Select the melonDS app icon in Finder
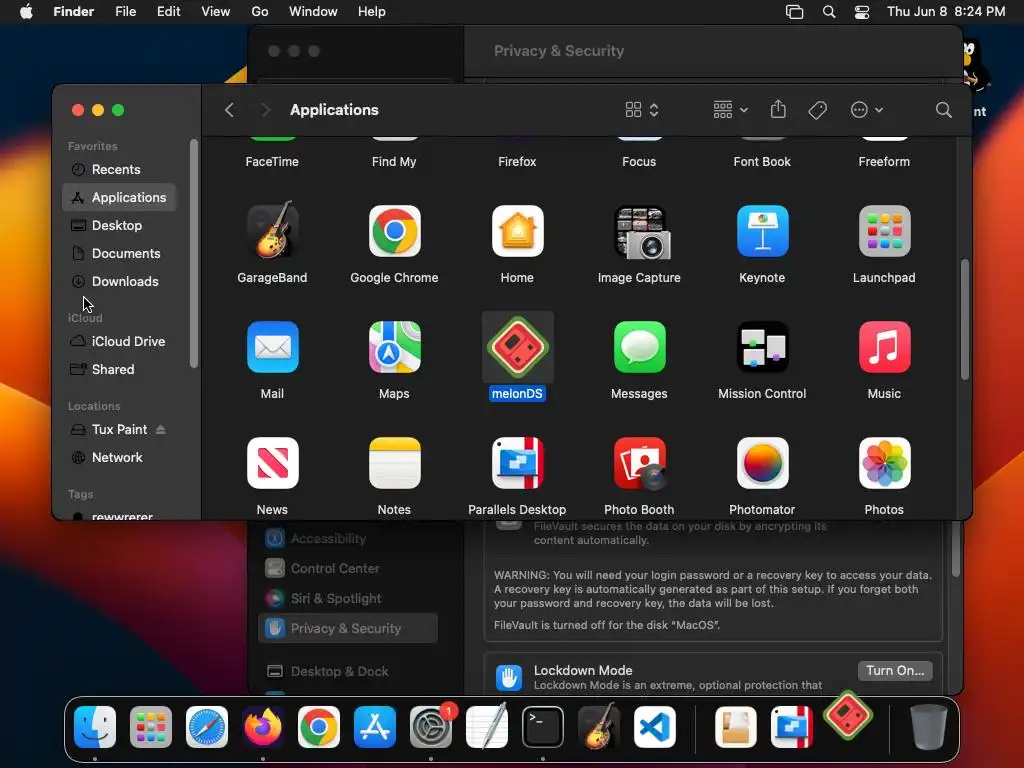 click(x=517, y=347)
